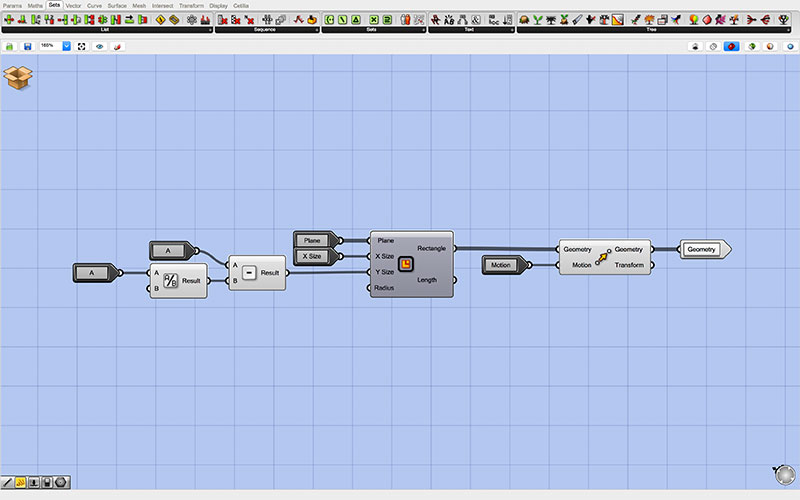Click the red zigzag icon in Sequence panel

click(x=298, y=20)
